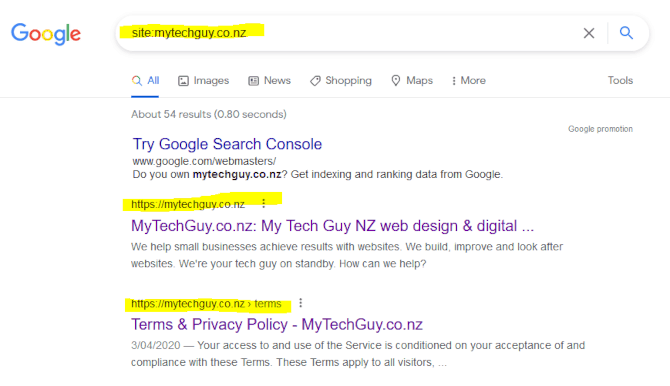Click the Images tab picture icon
Screen dimensions: 670x386
pyautogui.click(x=183, y=81)
